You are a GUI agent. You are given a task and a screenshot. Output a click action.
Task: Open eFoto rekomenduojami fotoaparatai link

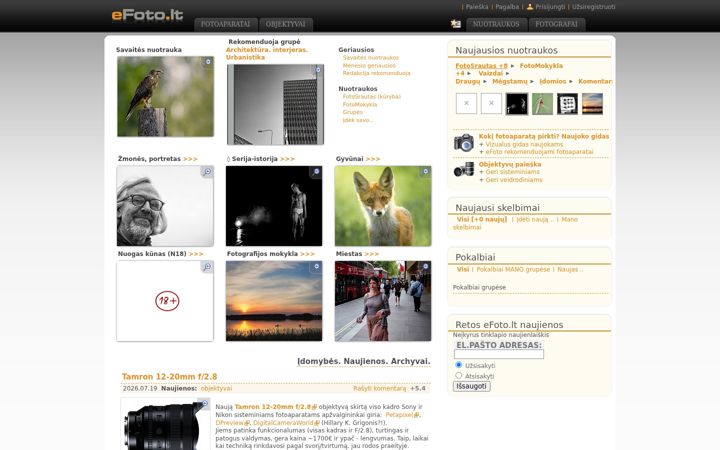(x=539, y=152)
